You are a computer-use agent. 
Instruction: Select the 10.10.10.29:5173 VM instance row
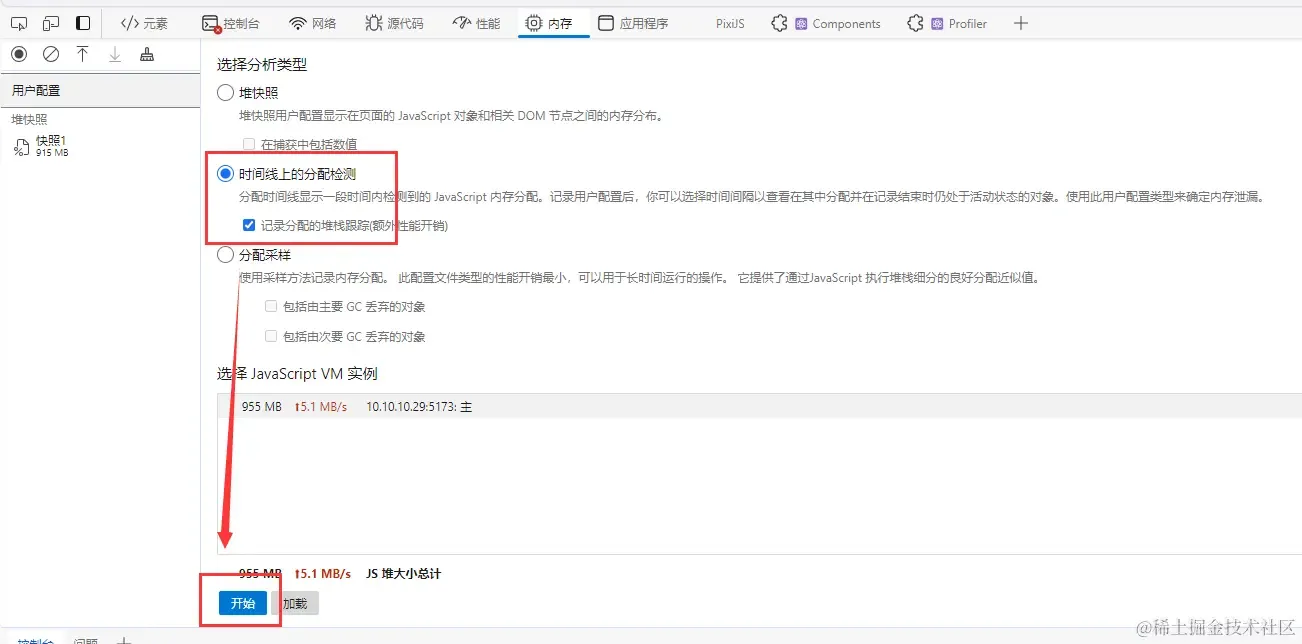[759, 406]
